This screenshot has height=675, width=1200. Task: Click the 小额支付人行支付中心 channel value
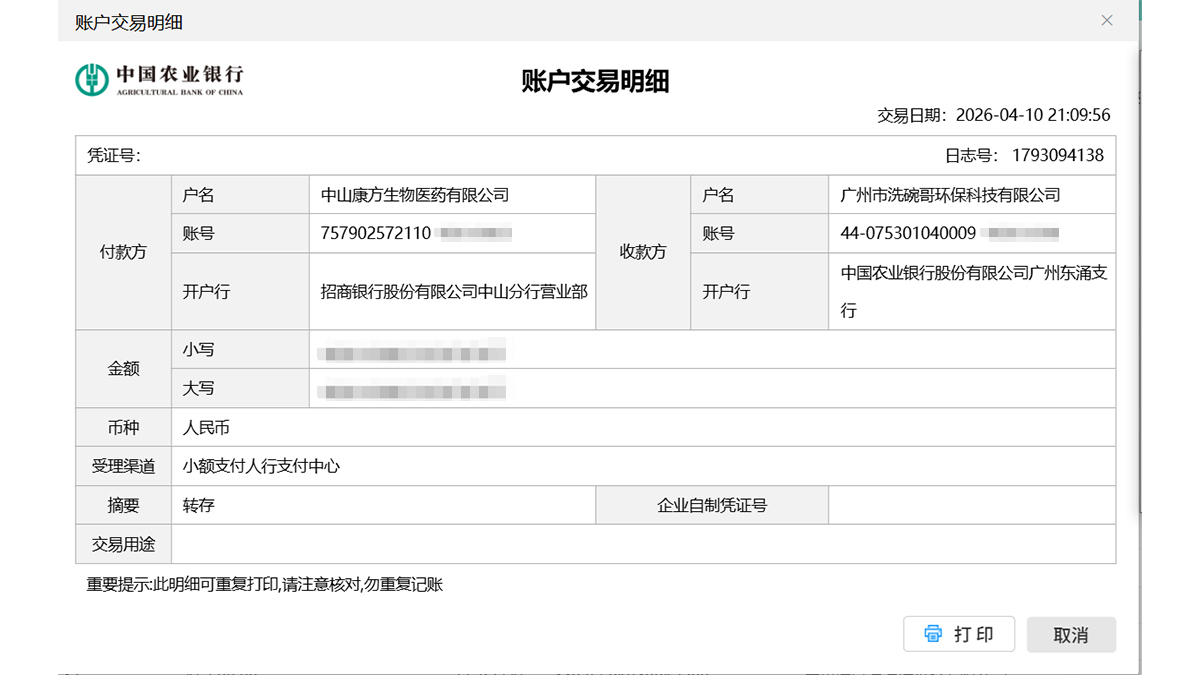(261, 466)
